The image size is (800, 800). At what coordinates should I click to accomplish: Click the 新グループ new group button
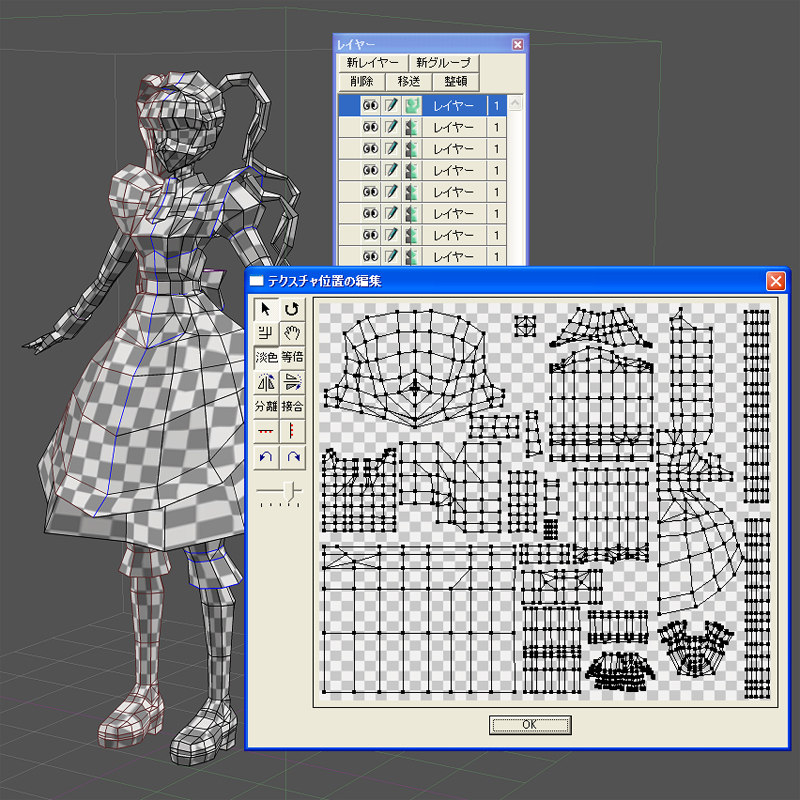pyautogui.click(x=443, y=63)
